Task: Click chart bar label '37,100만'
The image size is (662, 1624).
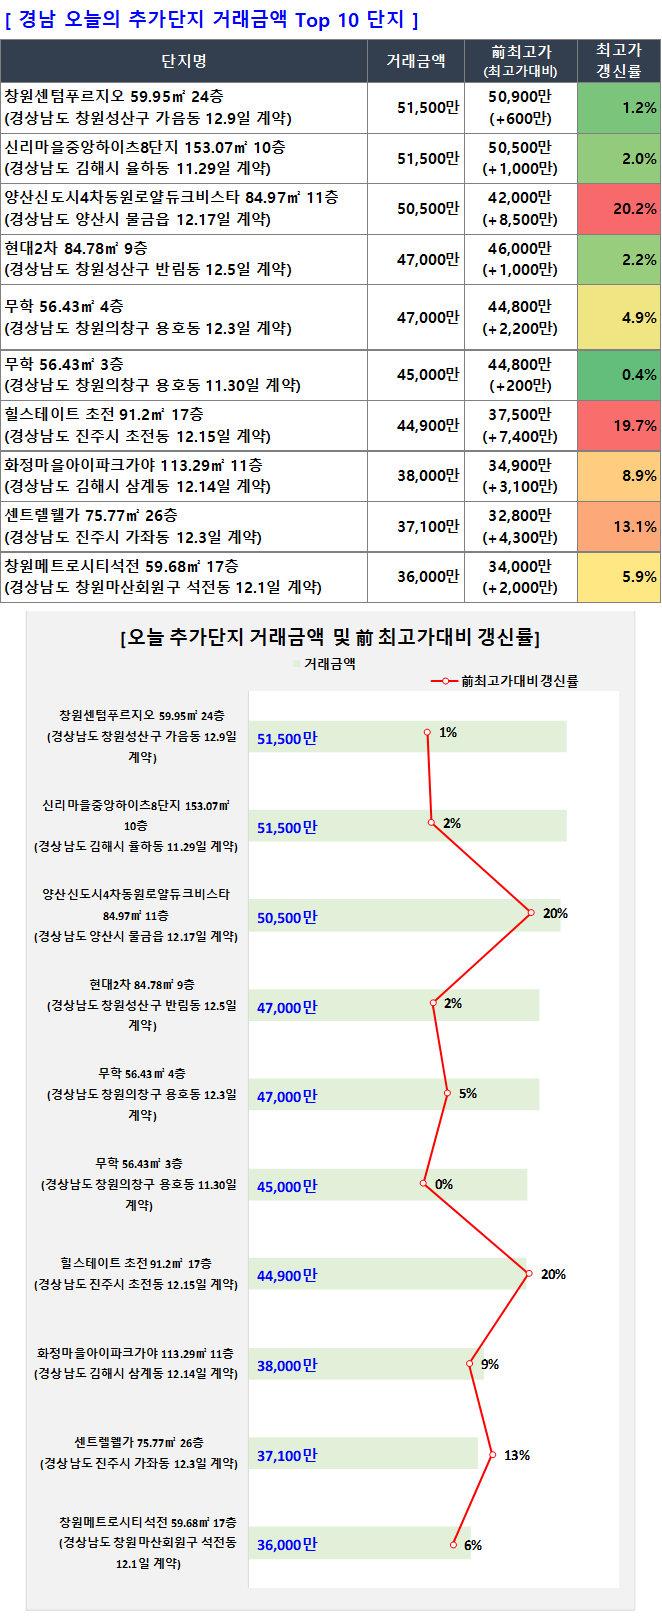Action: tap(287, 1456)
